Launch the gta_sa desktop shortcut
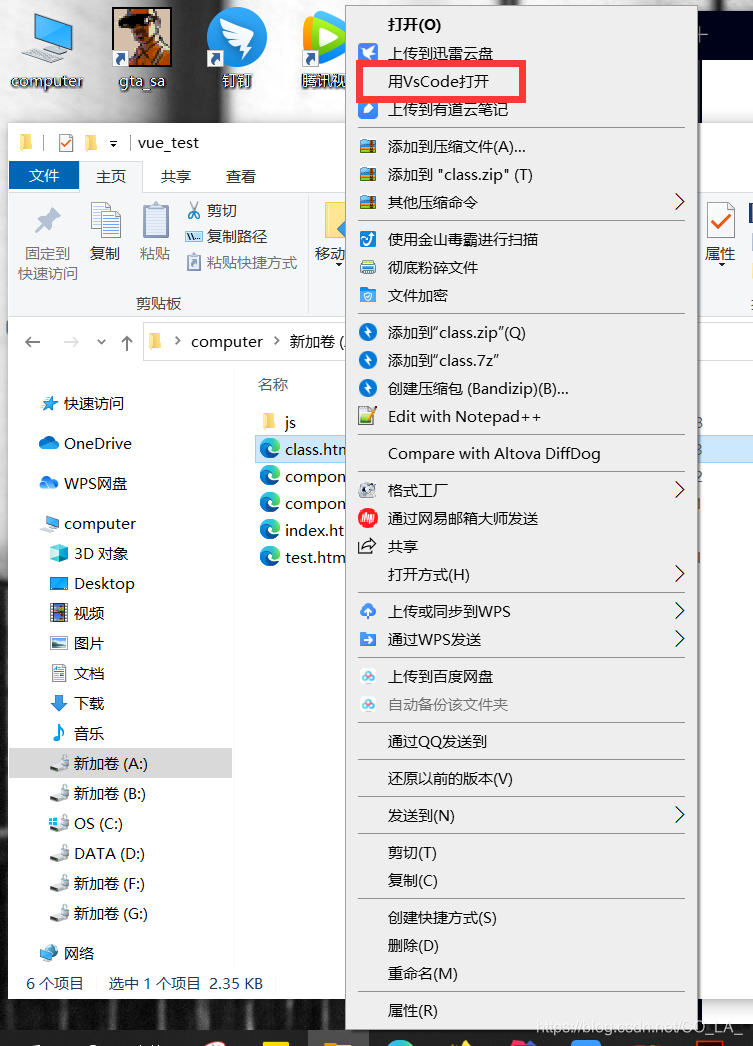The height and width of the screenshot is (1046, 753). [141, 50]
